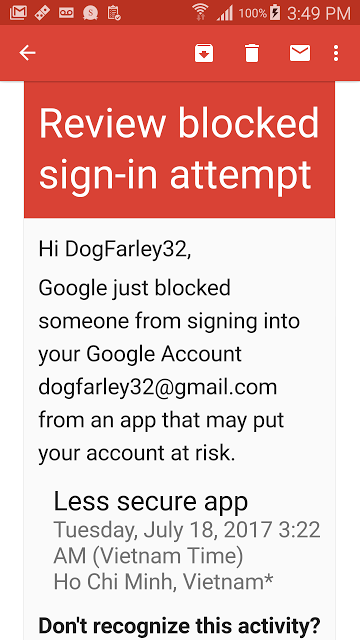Viewport: 360px width, 640px height.
Task: Tap the 'Hi DogFarley32,' greeting line
Action: (115, 250)
